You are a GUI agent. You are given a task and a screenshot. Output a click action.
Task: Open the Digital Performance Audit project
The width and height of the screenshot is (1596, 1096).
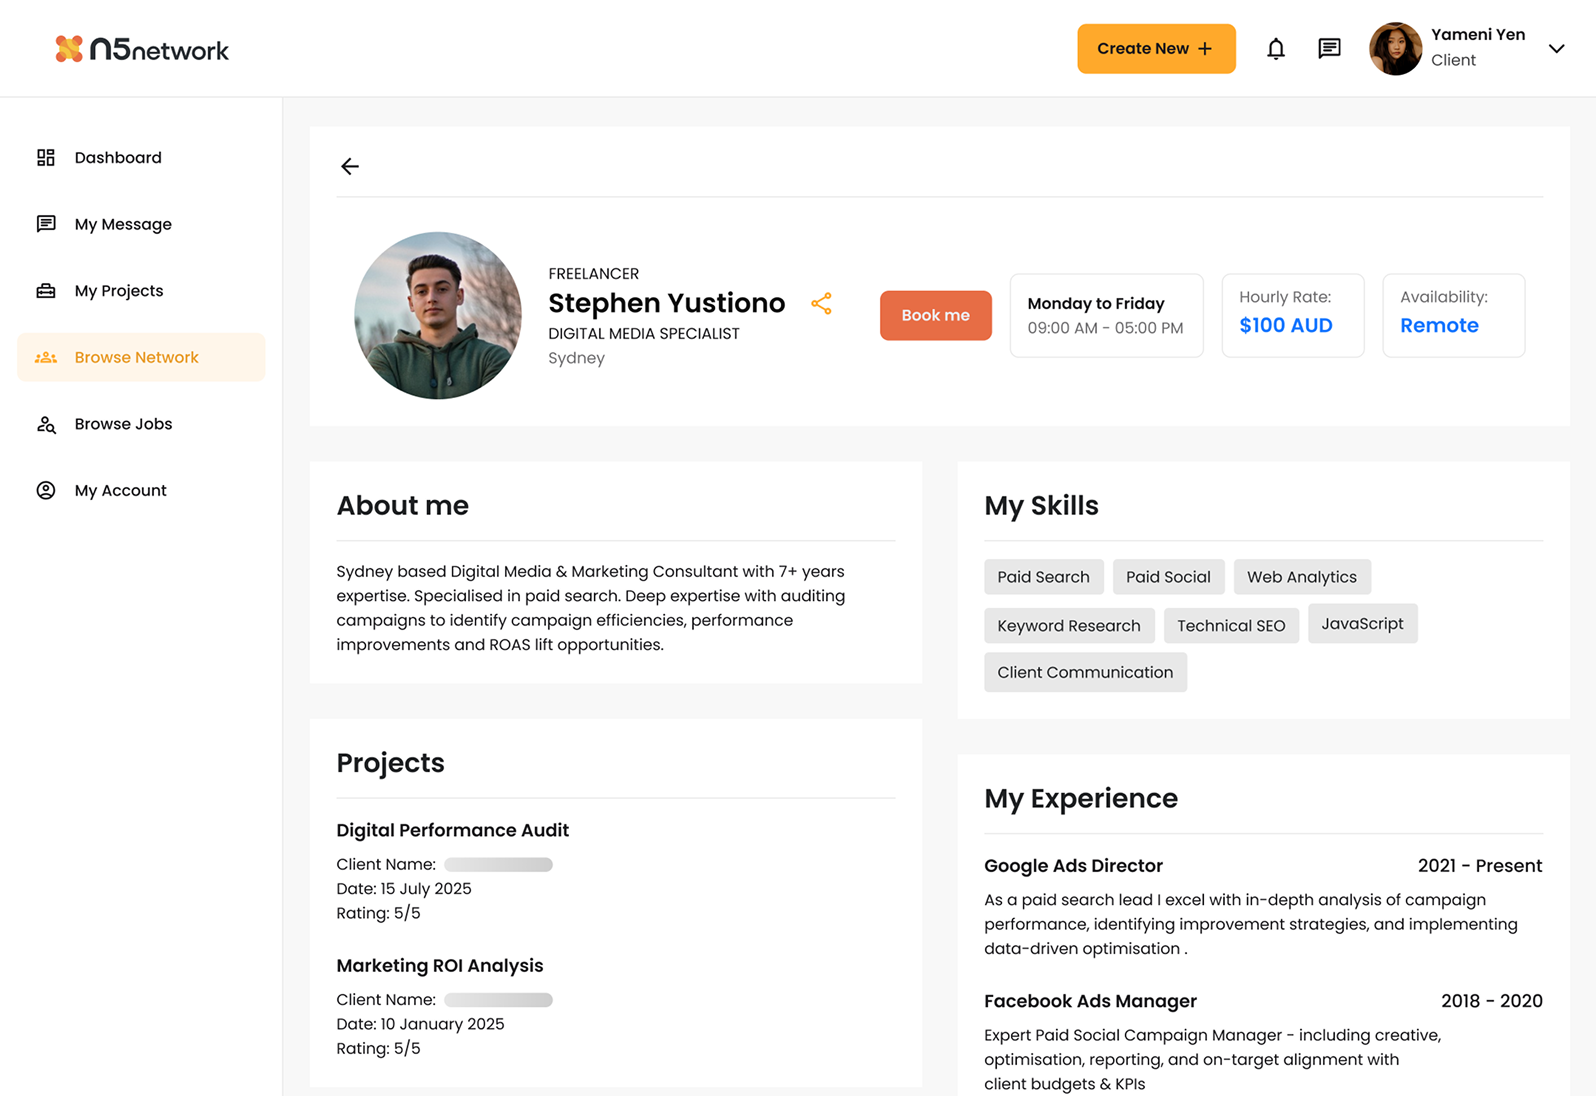pyautogui.click(x=452, y=830)
